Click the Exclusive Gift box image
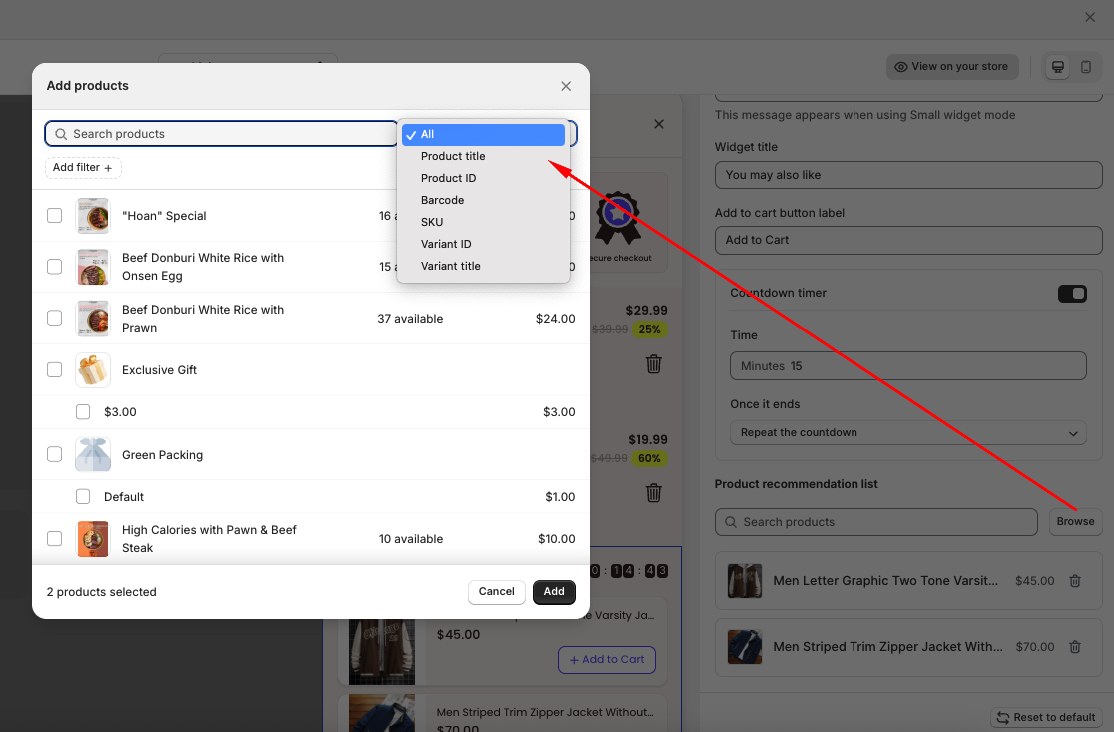Image resolution: width=1114 pixels, height=732 pixels. (x=93, y=370)
